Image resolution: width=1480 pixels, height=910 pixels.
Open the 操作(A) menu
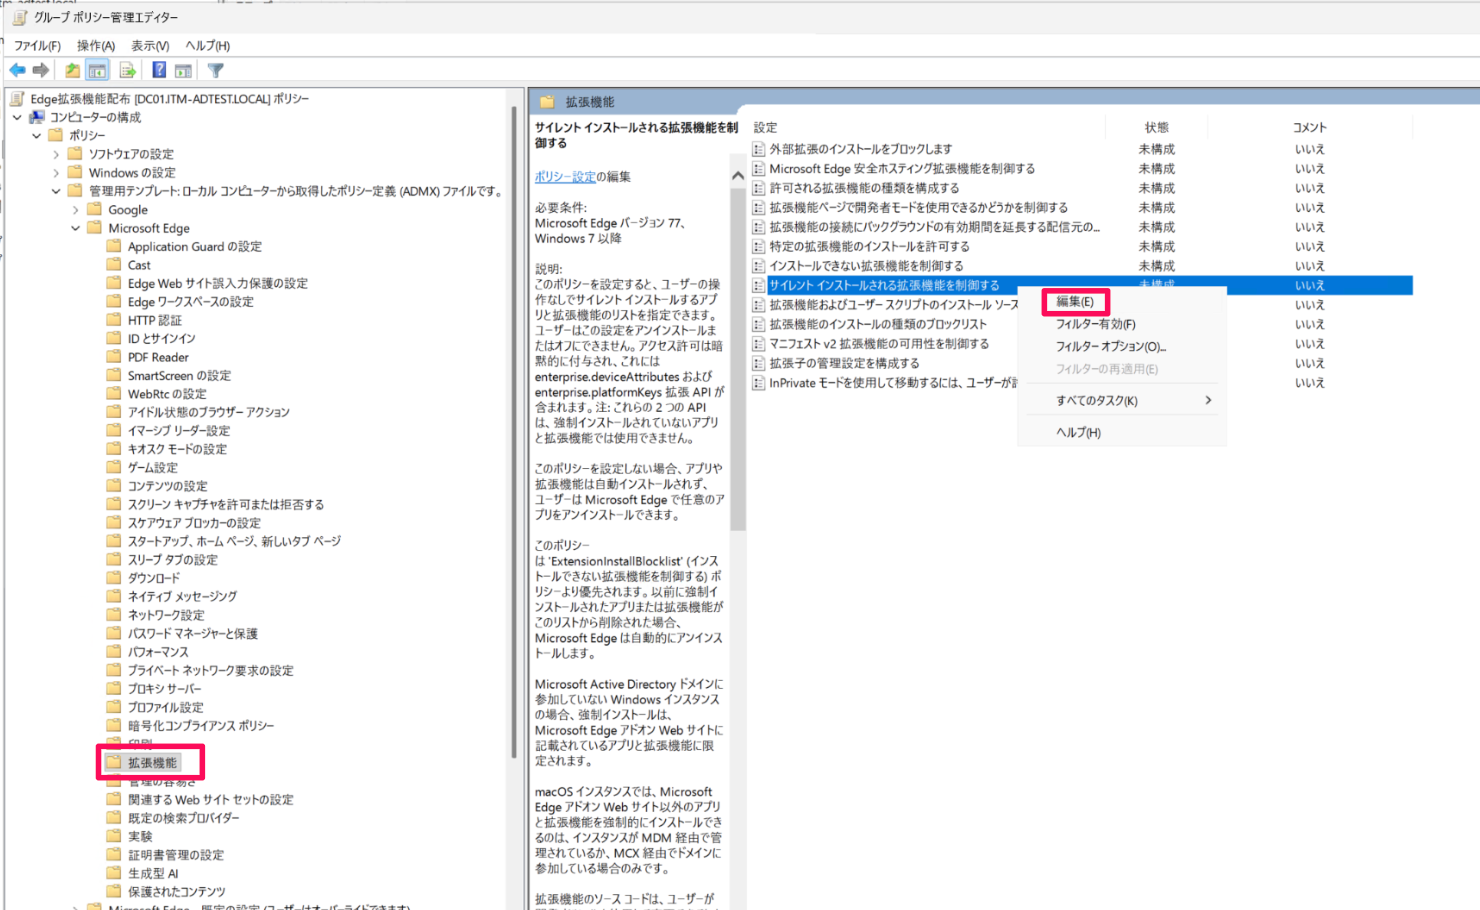tap(96, 46)
